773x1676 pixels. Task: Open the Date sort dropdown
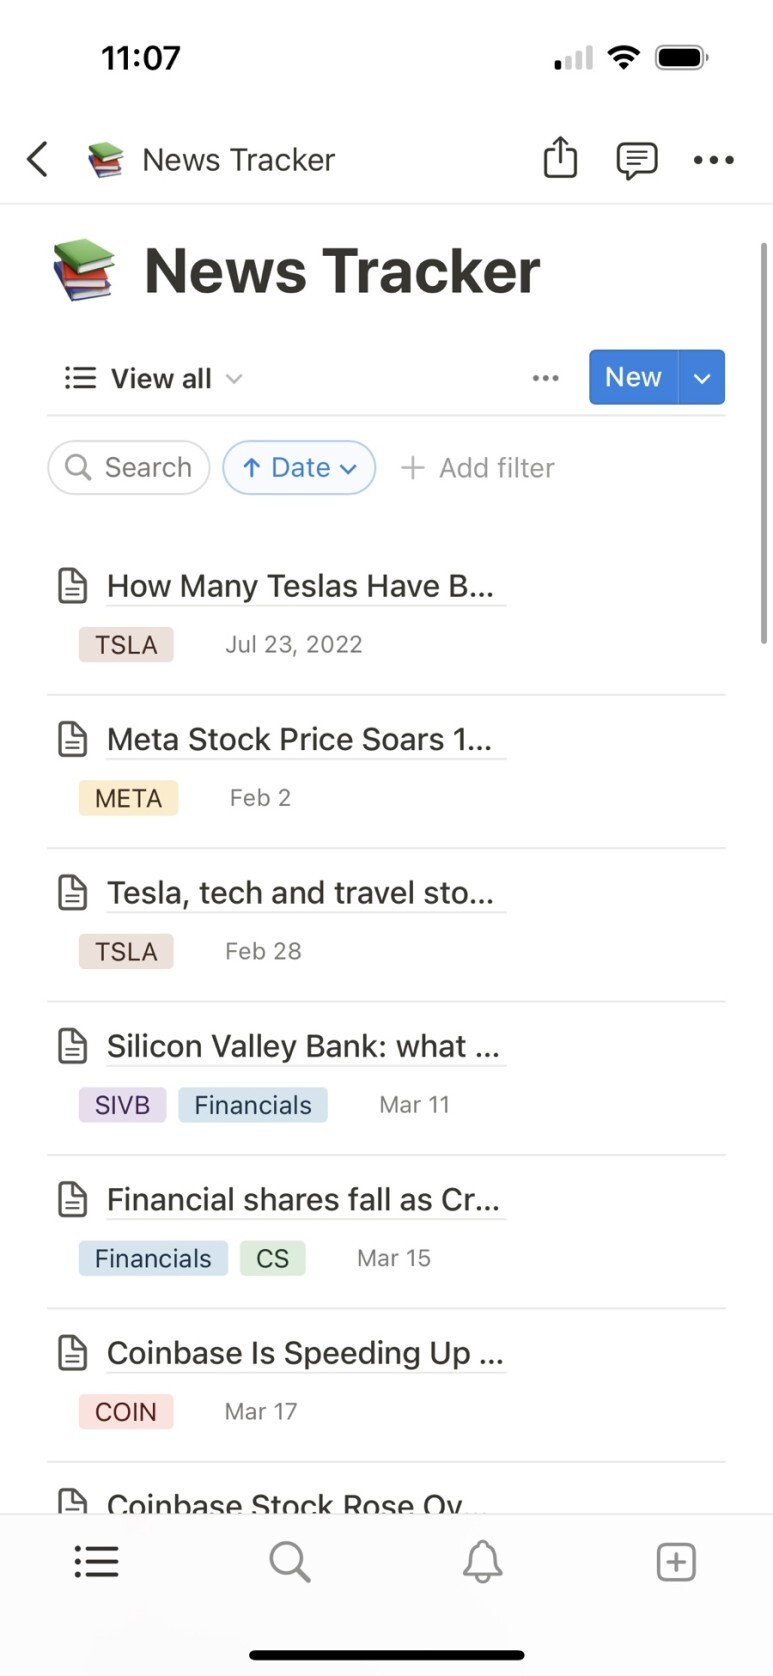click(x=299, y=467)
